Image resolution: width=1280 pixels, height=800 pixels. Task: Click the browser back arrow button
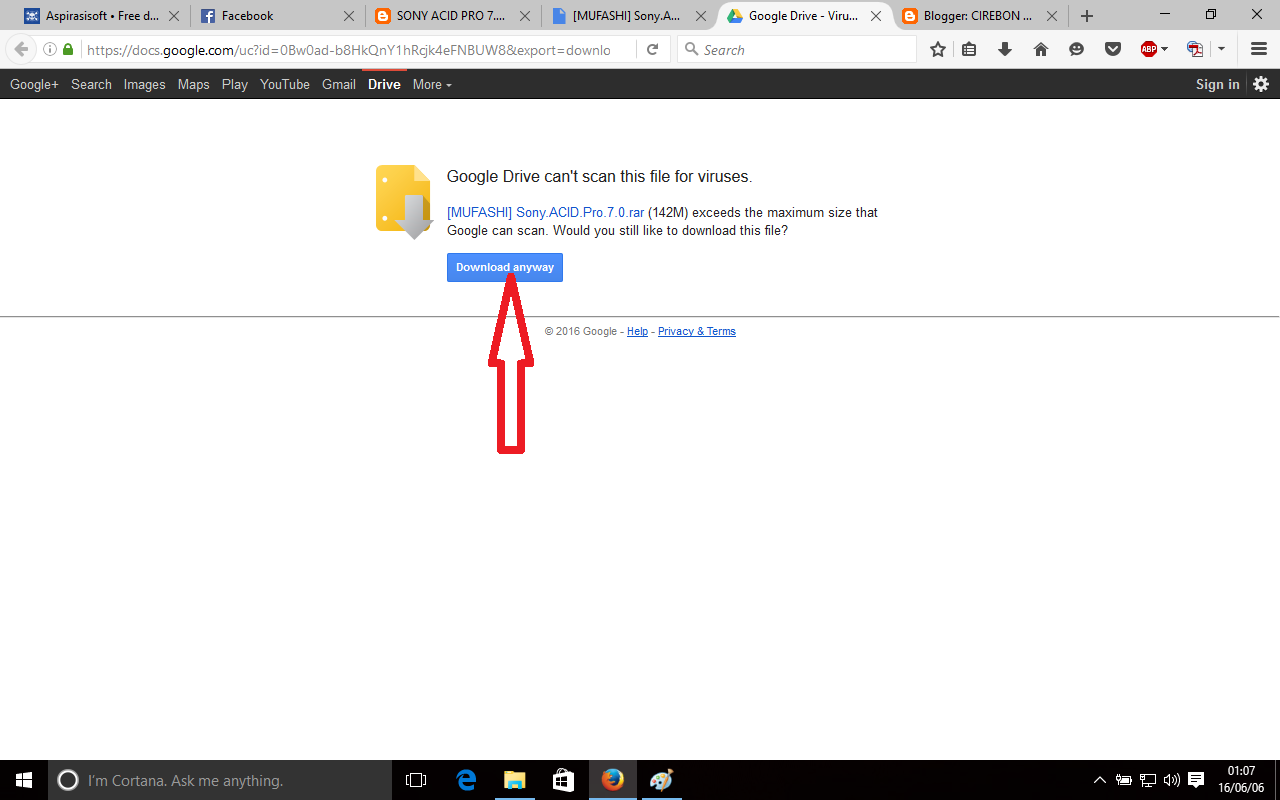[x=21, y=49]
